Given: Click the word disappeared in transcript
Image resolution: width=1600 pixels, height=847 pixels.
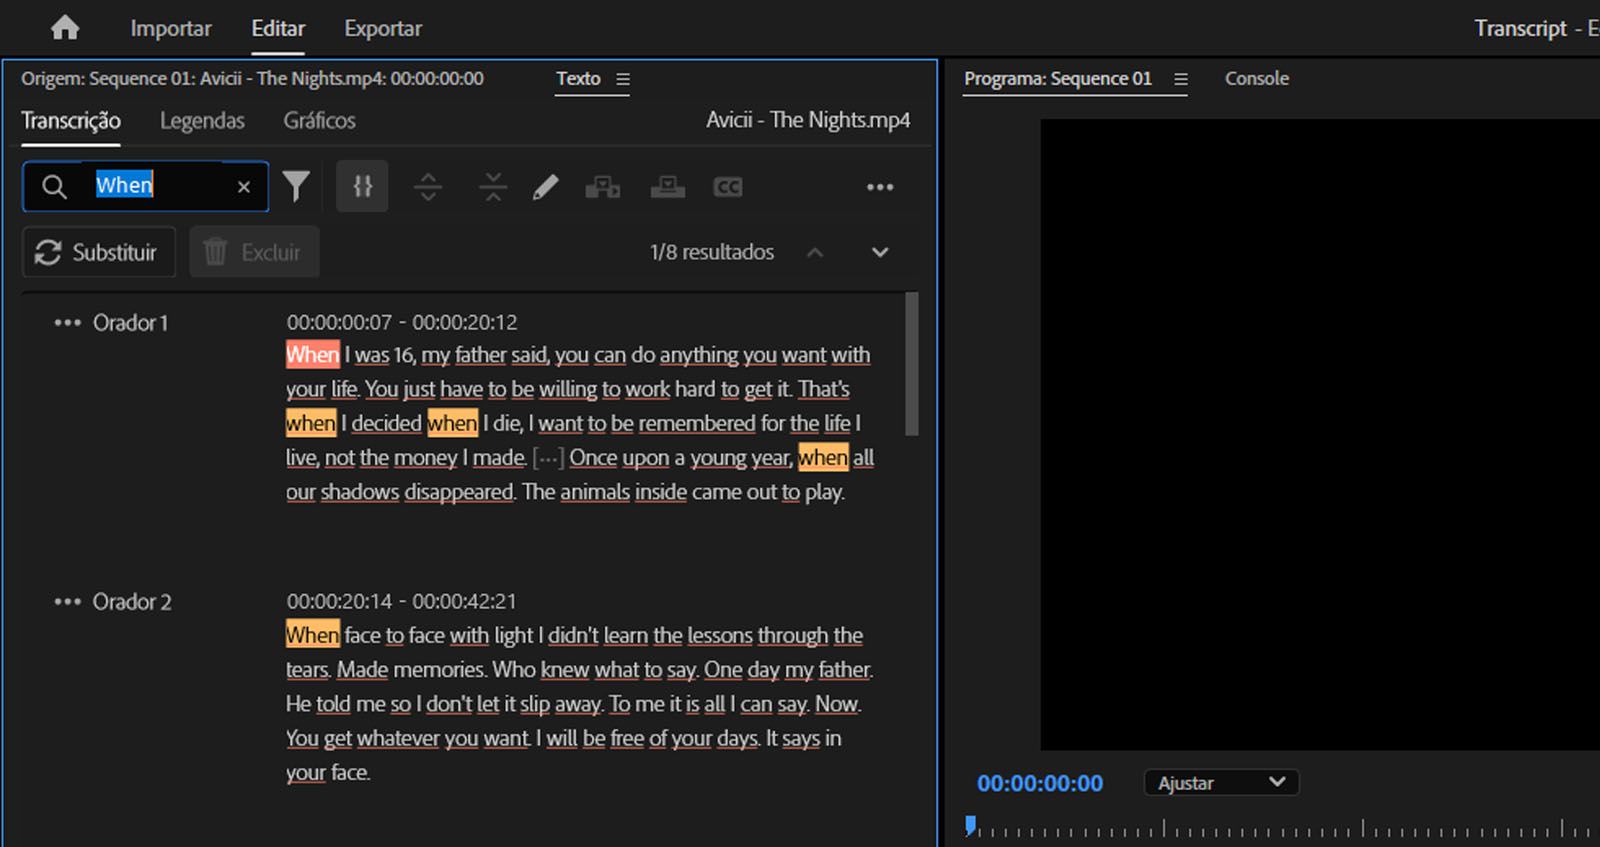Looking at the screenshot, I should (x=459, y=492).
